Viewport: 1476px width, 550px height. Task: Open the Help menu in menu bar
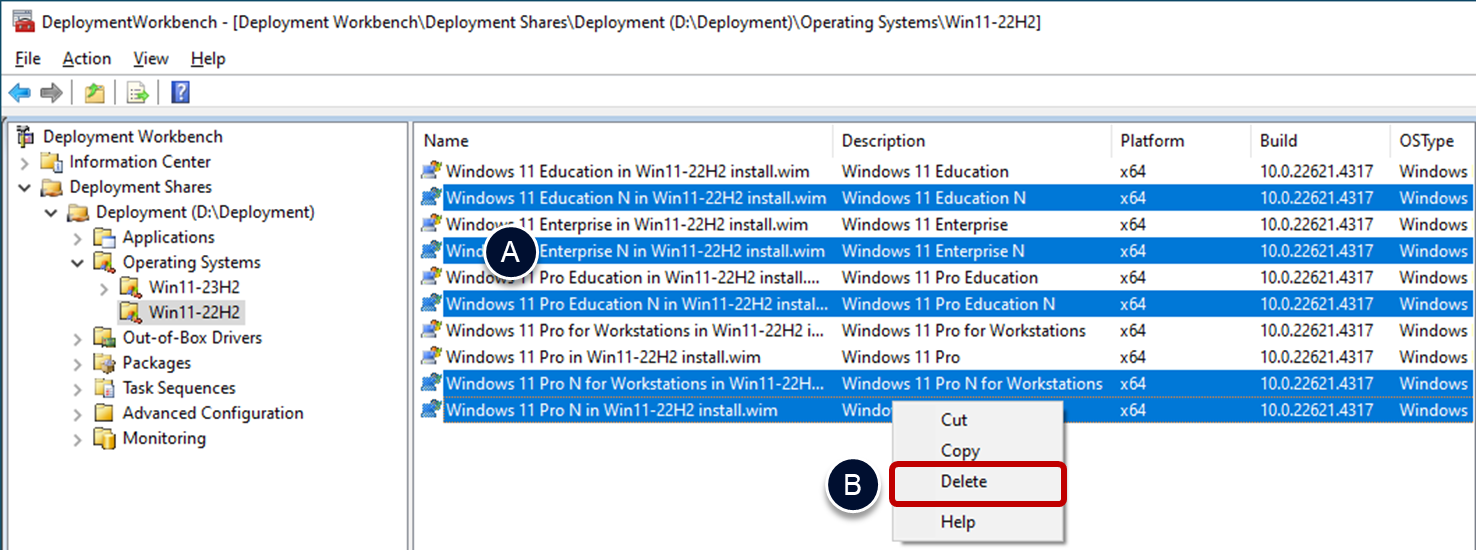pos(208,59)
